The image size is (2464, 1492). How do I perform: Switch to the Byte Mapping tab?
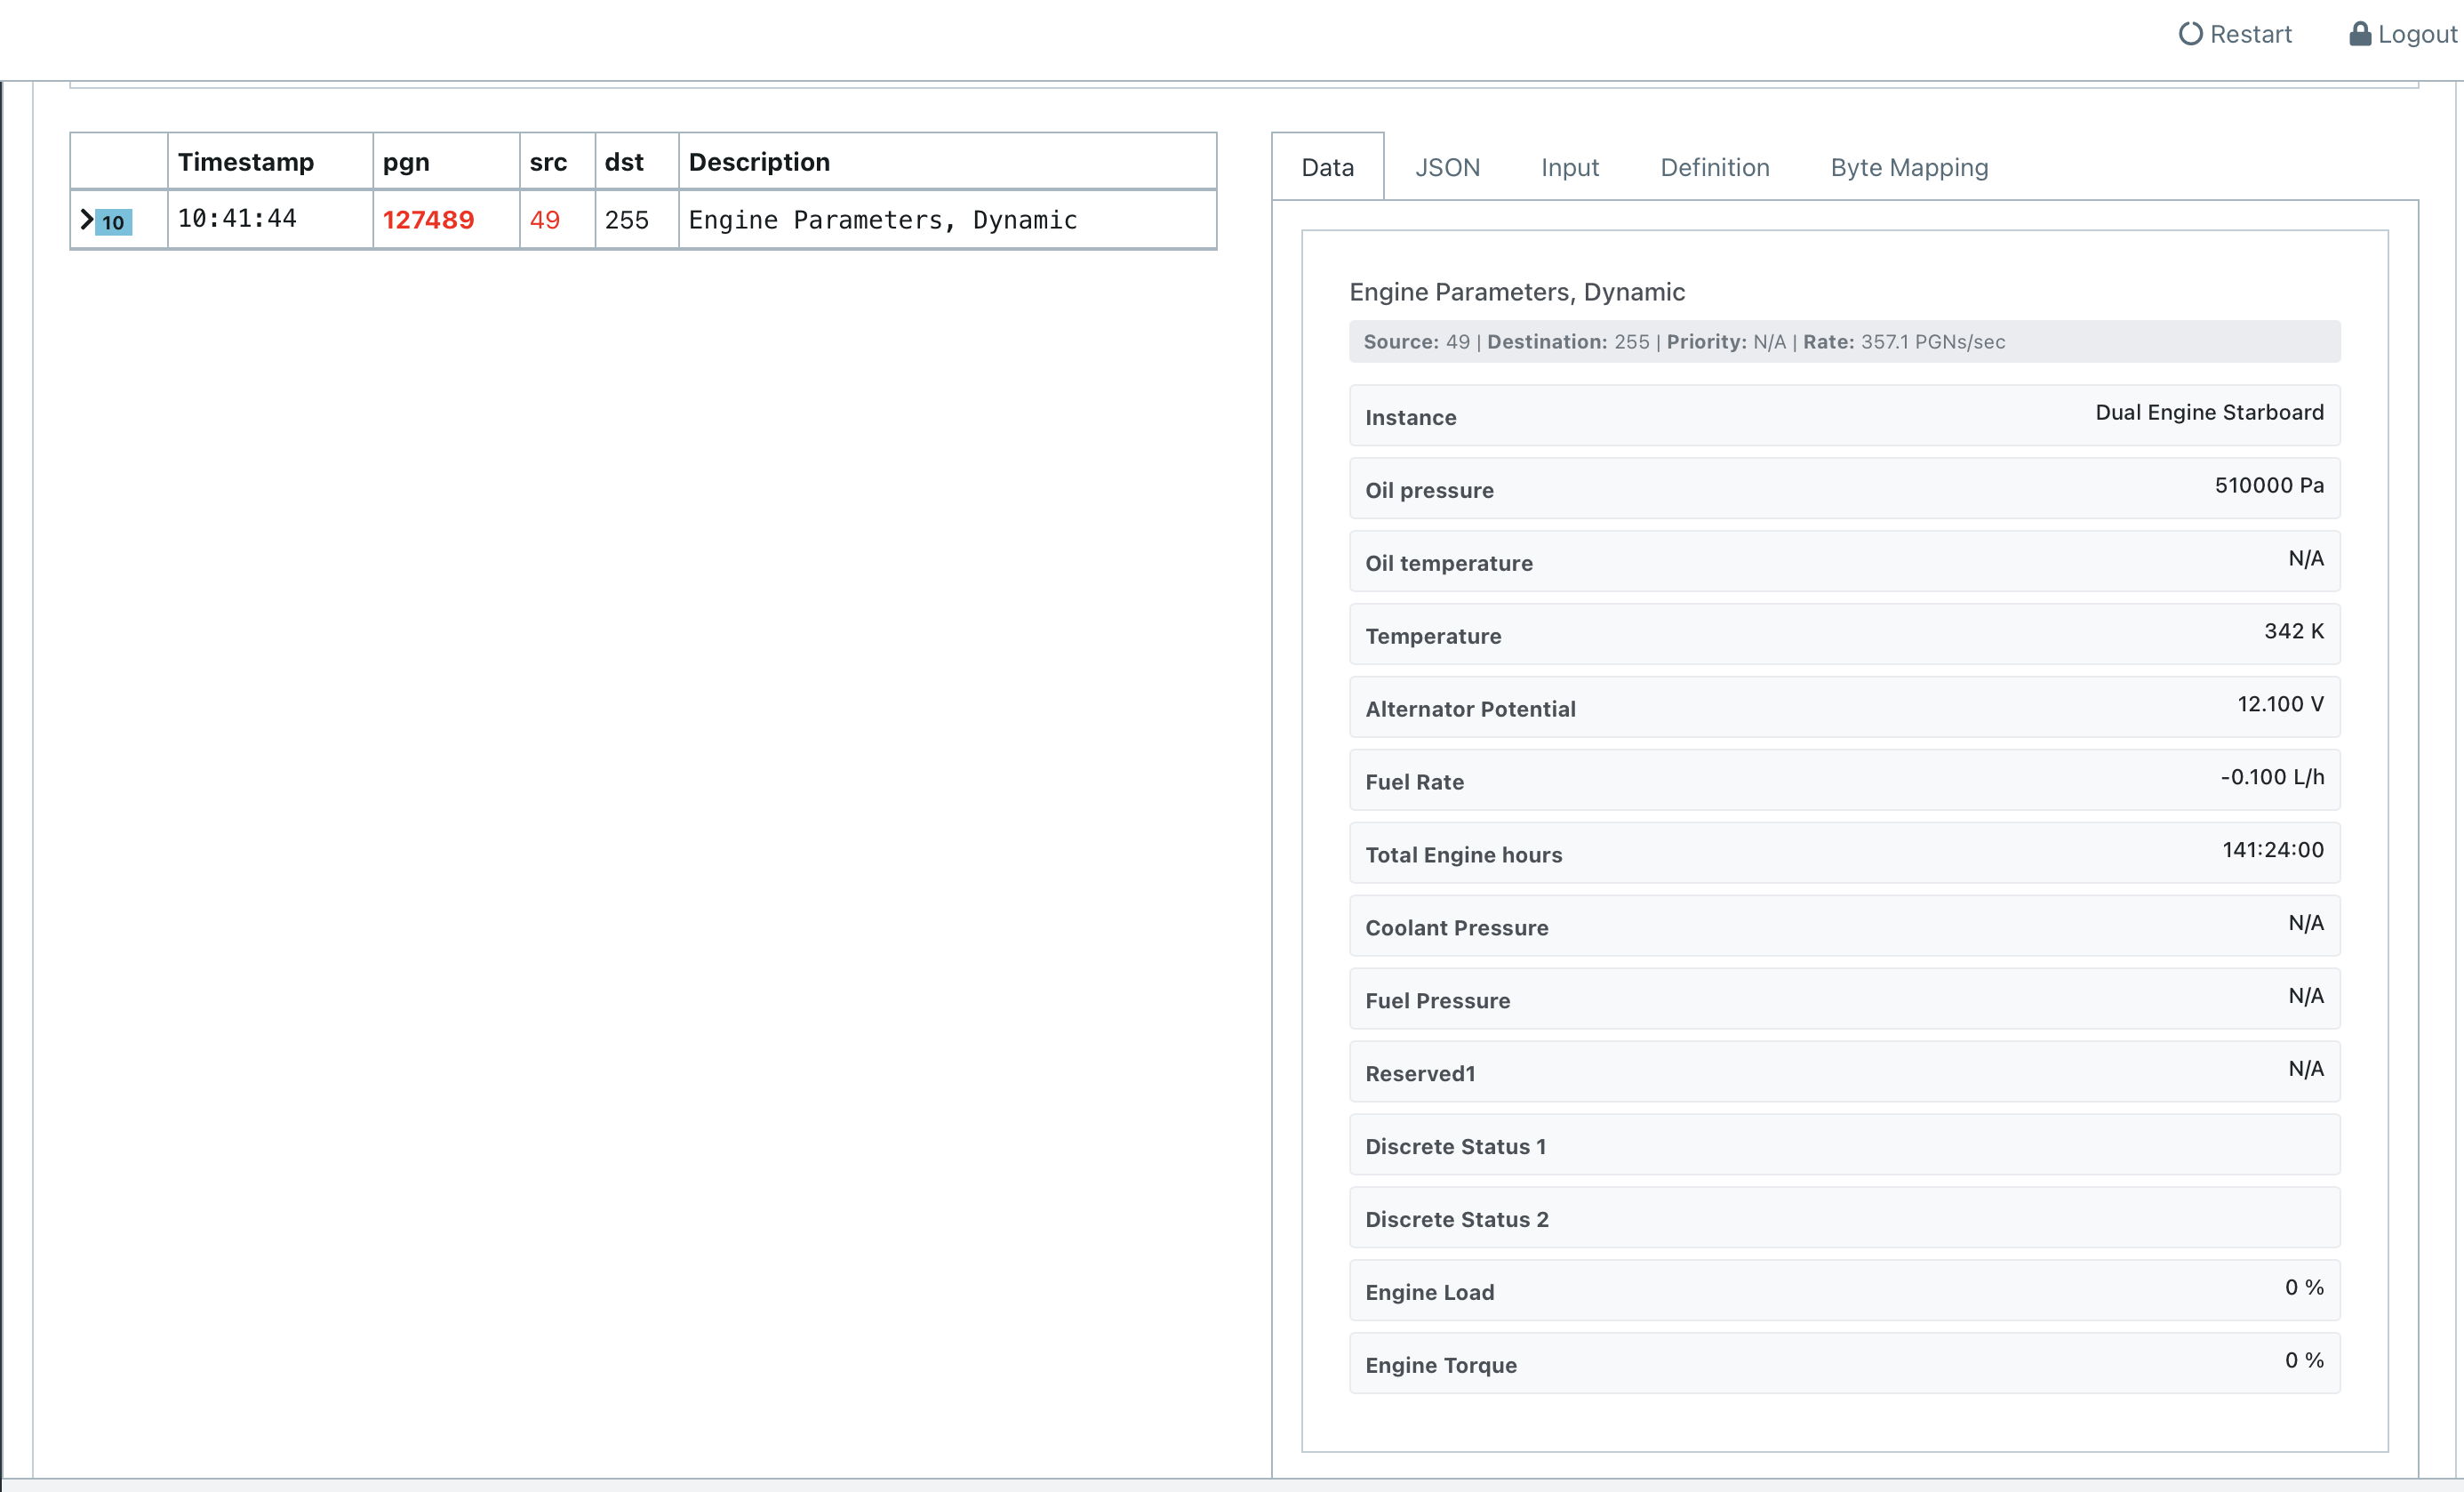coord(1908,167)
